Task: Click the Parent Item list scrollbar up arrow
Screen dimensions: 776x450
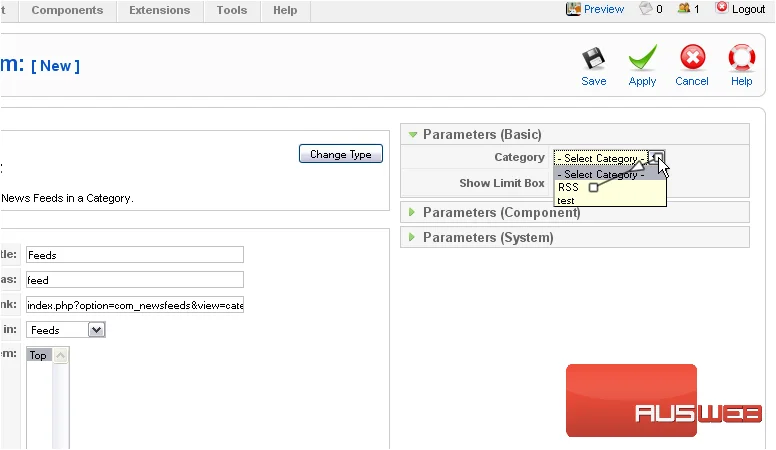Action: [x=60, y=355]
